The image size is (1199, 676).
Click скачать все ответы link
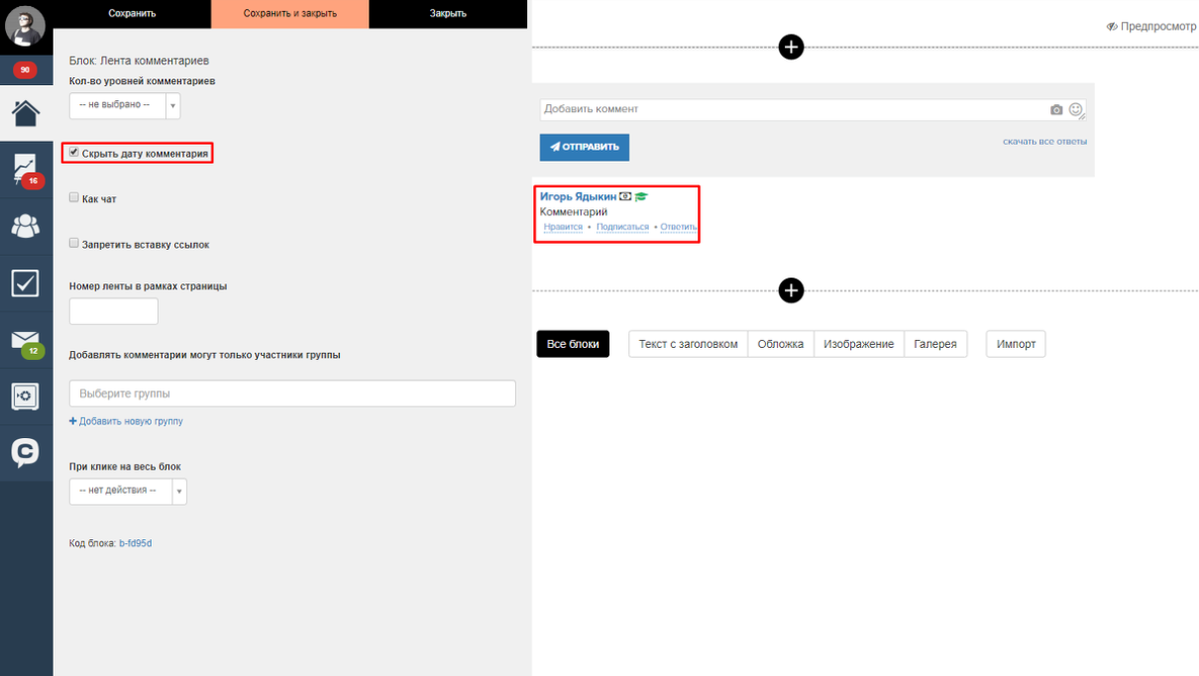coord(1045,141)
